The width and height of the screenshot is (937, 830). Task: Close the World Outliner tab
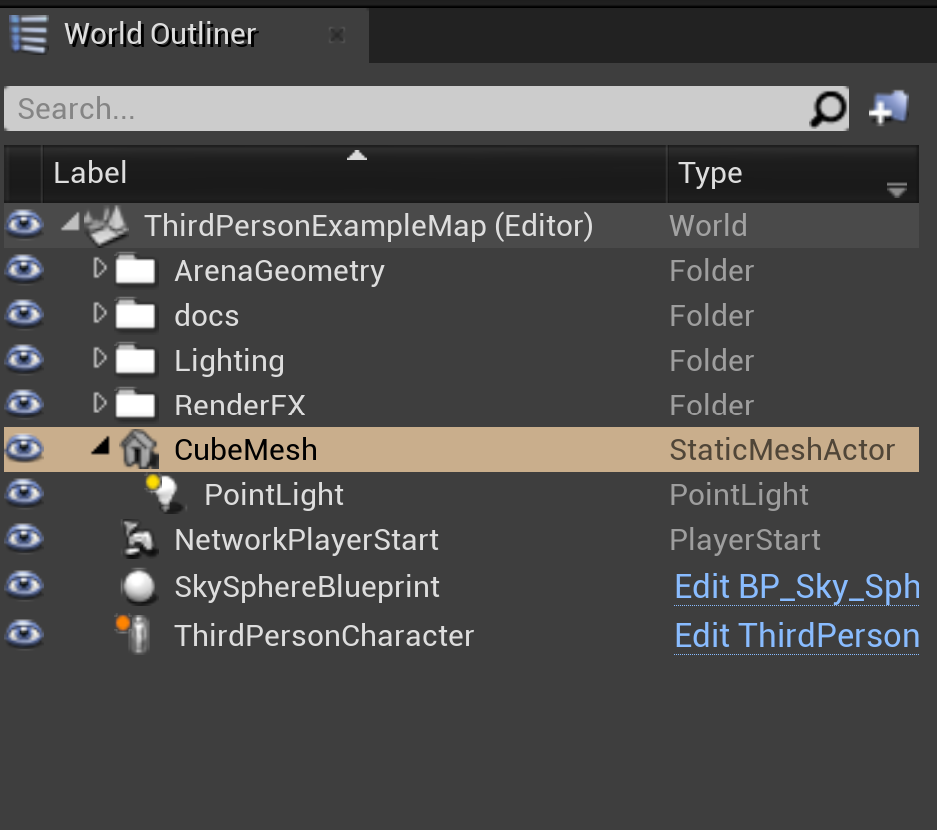(337, 35)
